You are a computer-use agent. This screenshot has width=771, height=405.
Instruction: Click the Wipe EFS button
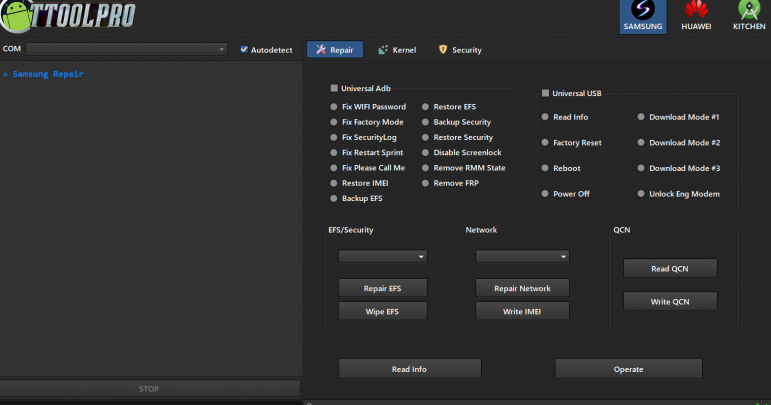click(x=383, y=311)
